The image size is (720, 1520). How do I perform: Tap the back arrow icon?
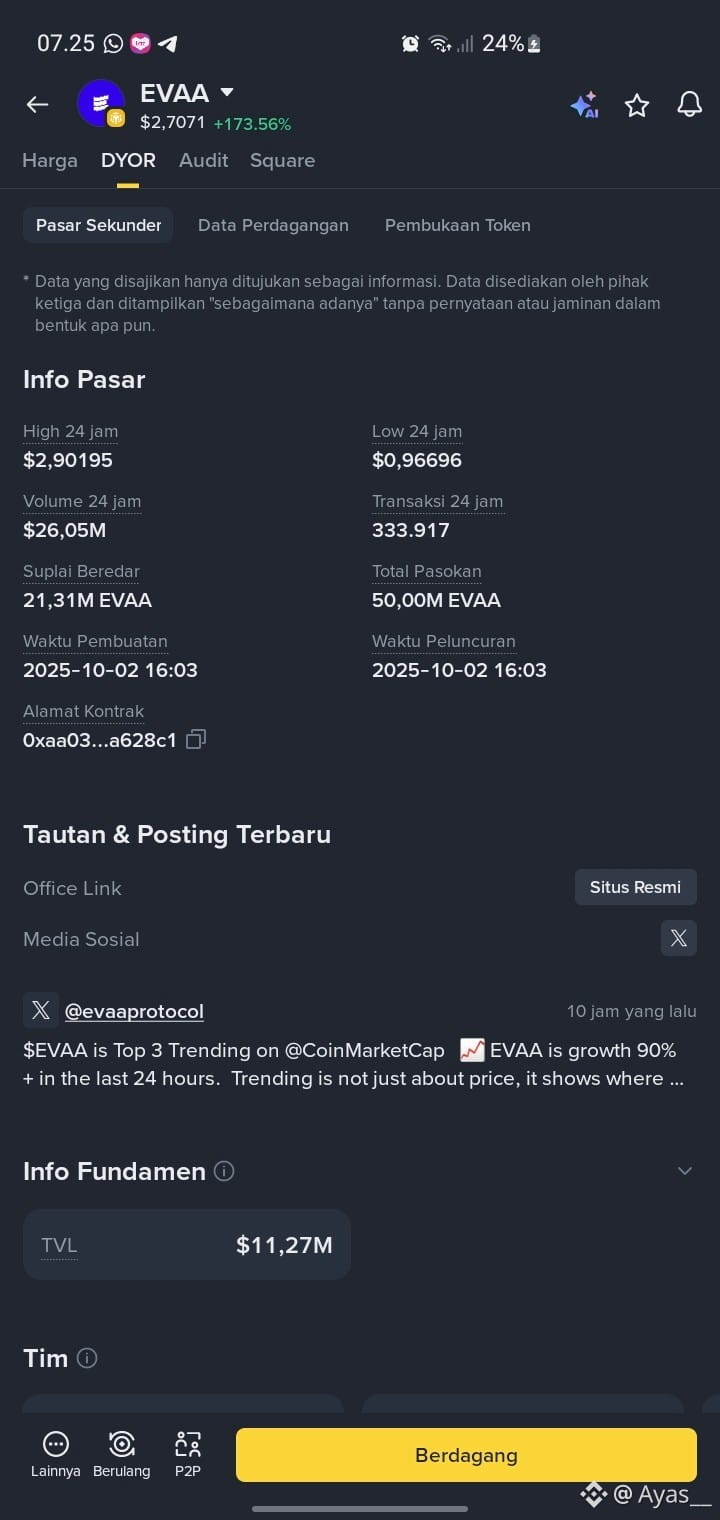click(37, 105)
